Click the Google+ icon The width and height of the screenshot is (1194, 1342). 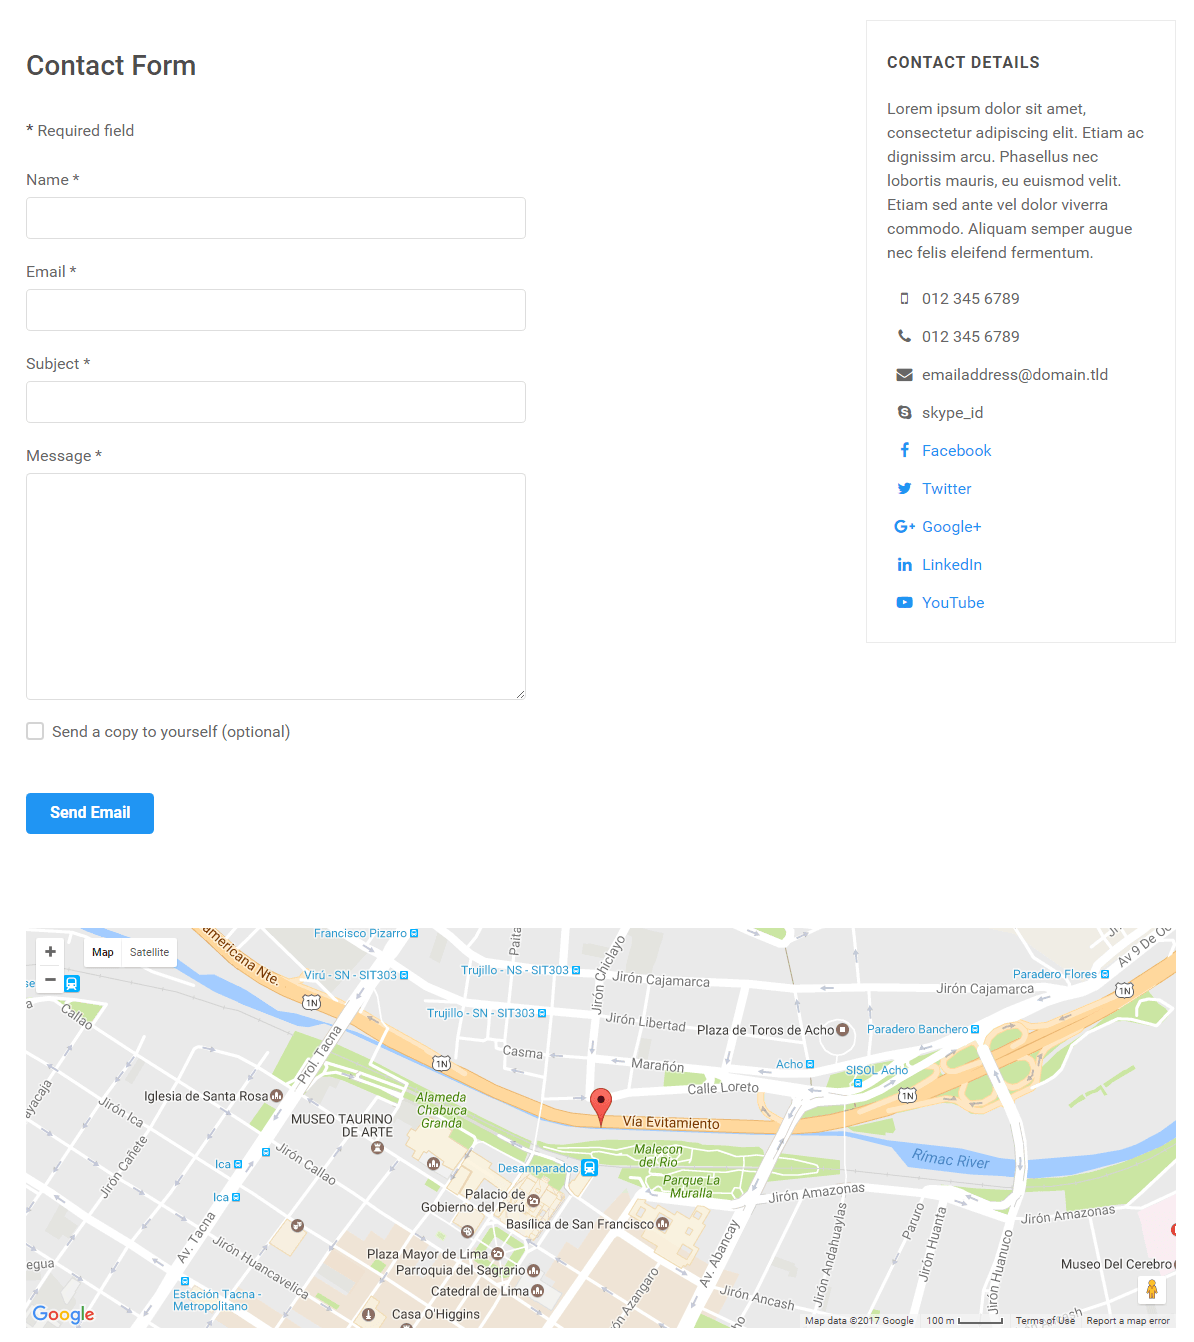tap(904, 527)
